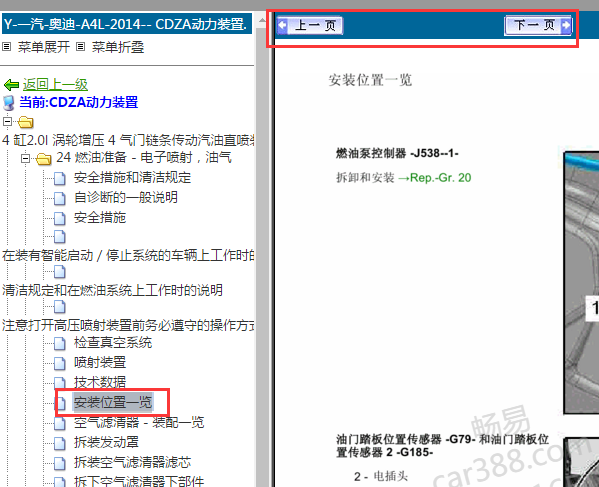Click document icon beside 拆装发动罩

[x=60, y=443]
